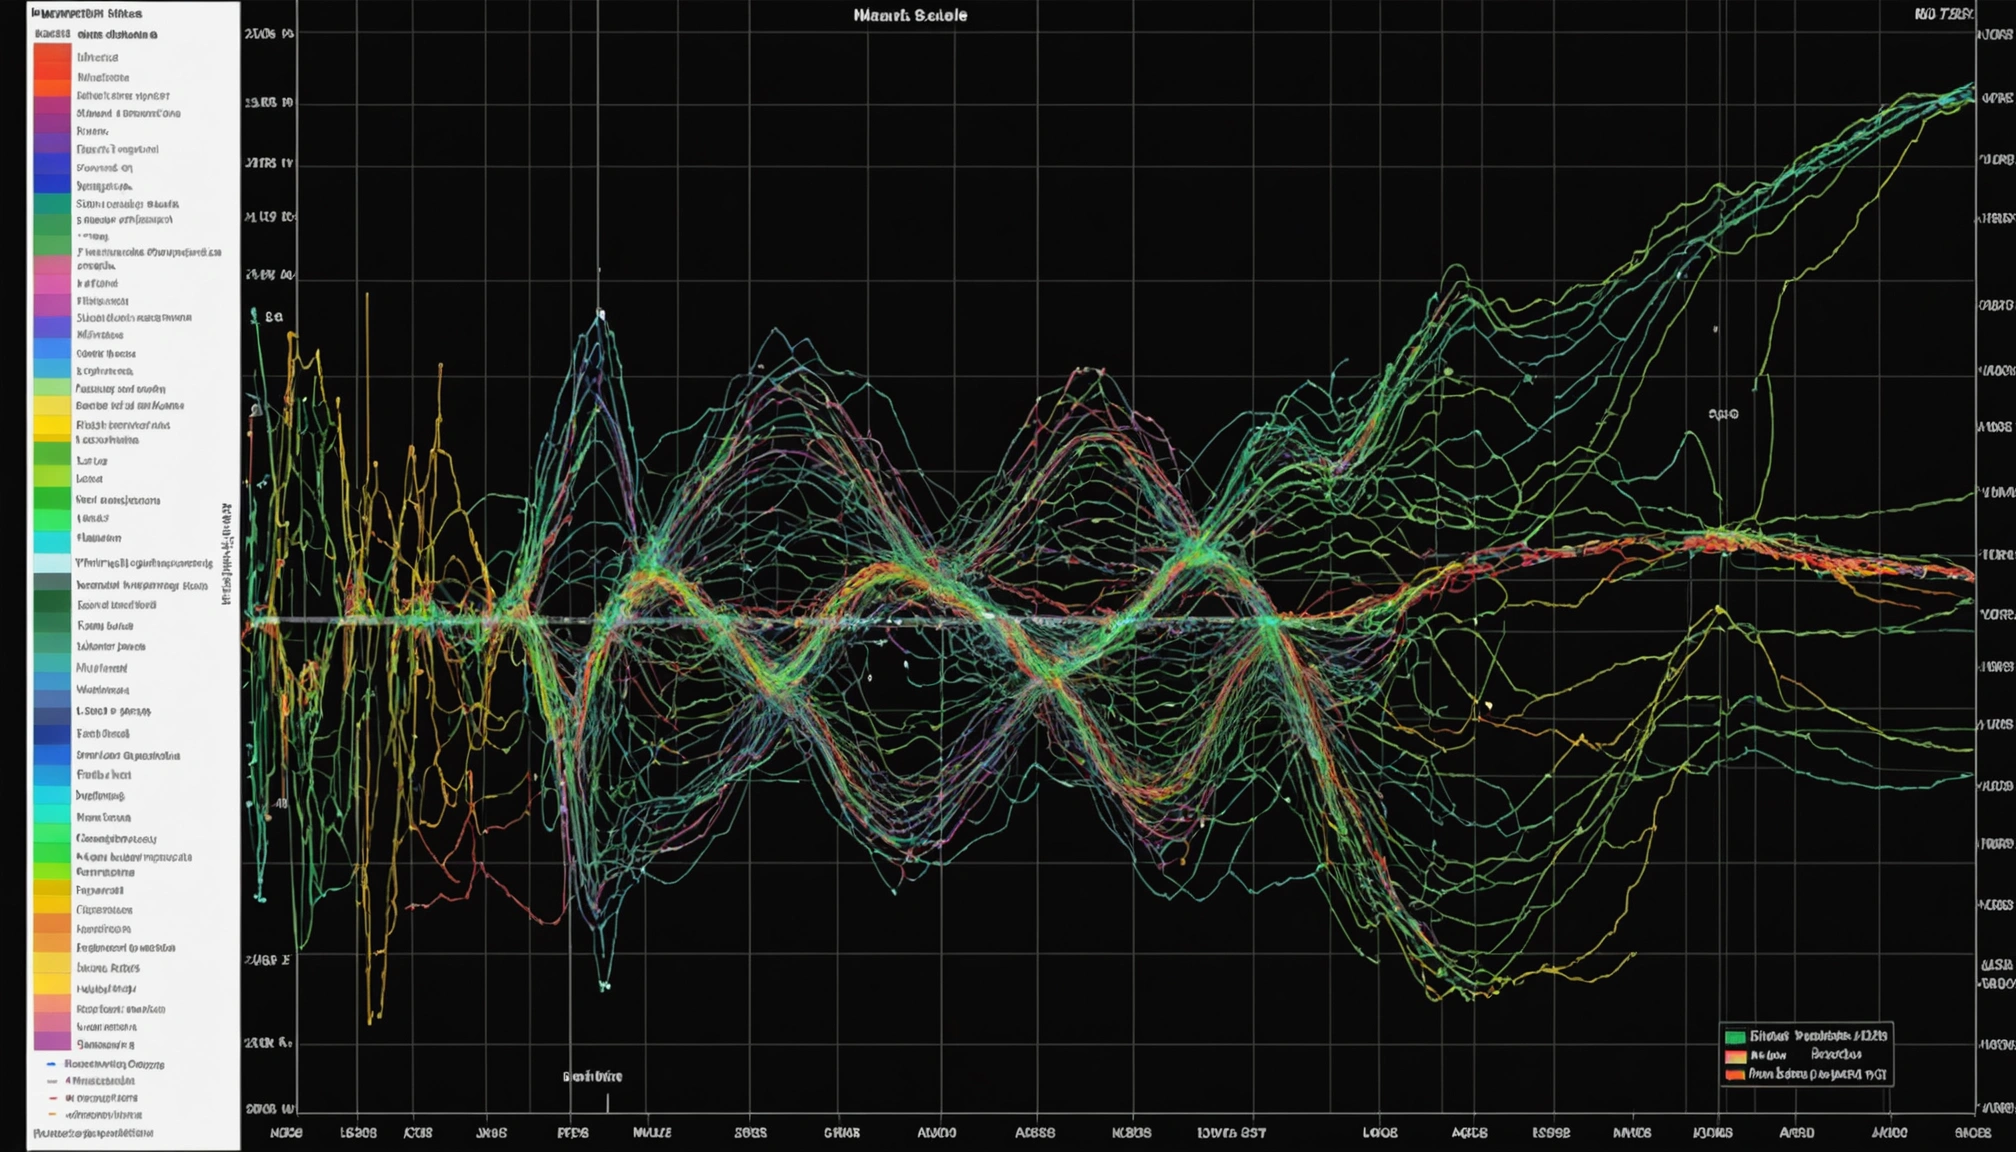Click the cursor label above the bottom axis
The width and height of the screenshot is (2016, 1152).
pyautogui.click(x=592, y=1077)
